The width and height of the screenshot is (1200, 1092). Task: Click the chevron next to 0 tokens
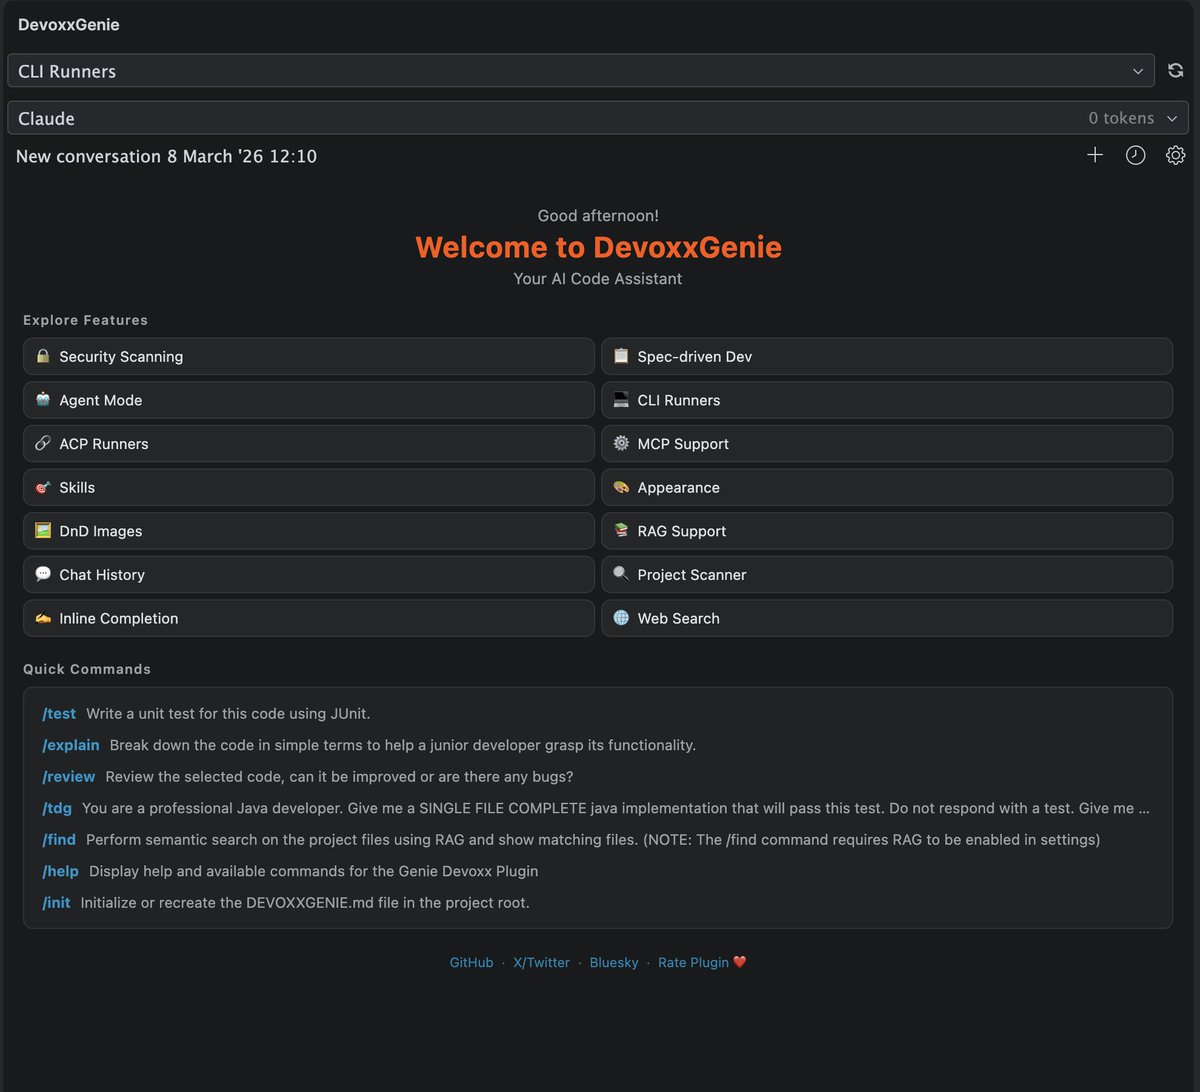point(1172,118)
